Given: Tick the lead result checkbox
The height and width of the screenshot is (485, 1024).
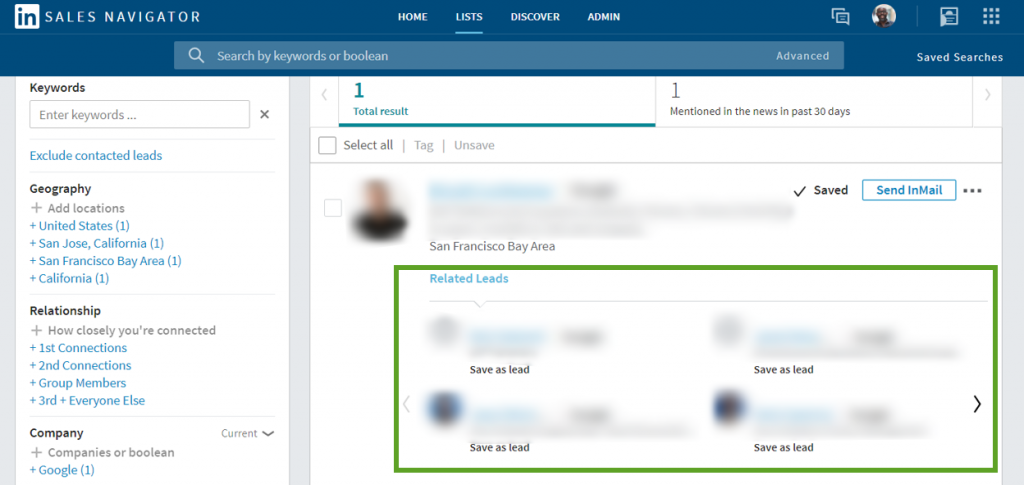Looking at the screenshot, I should [x=333, y=208].
